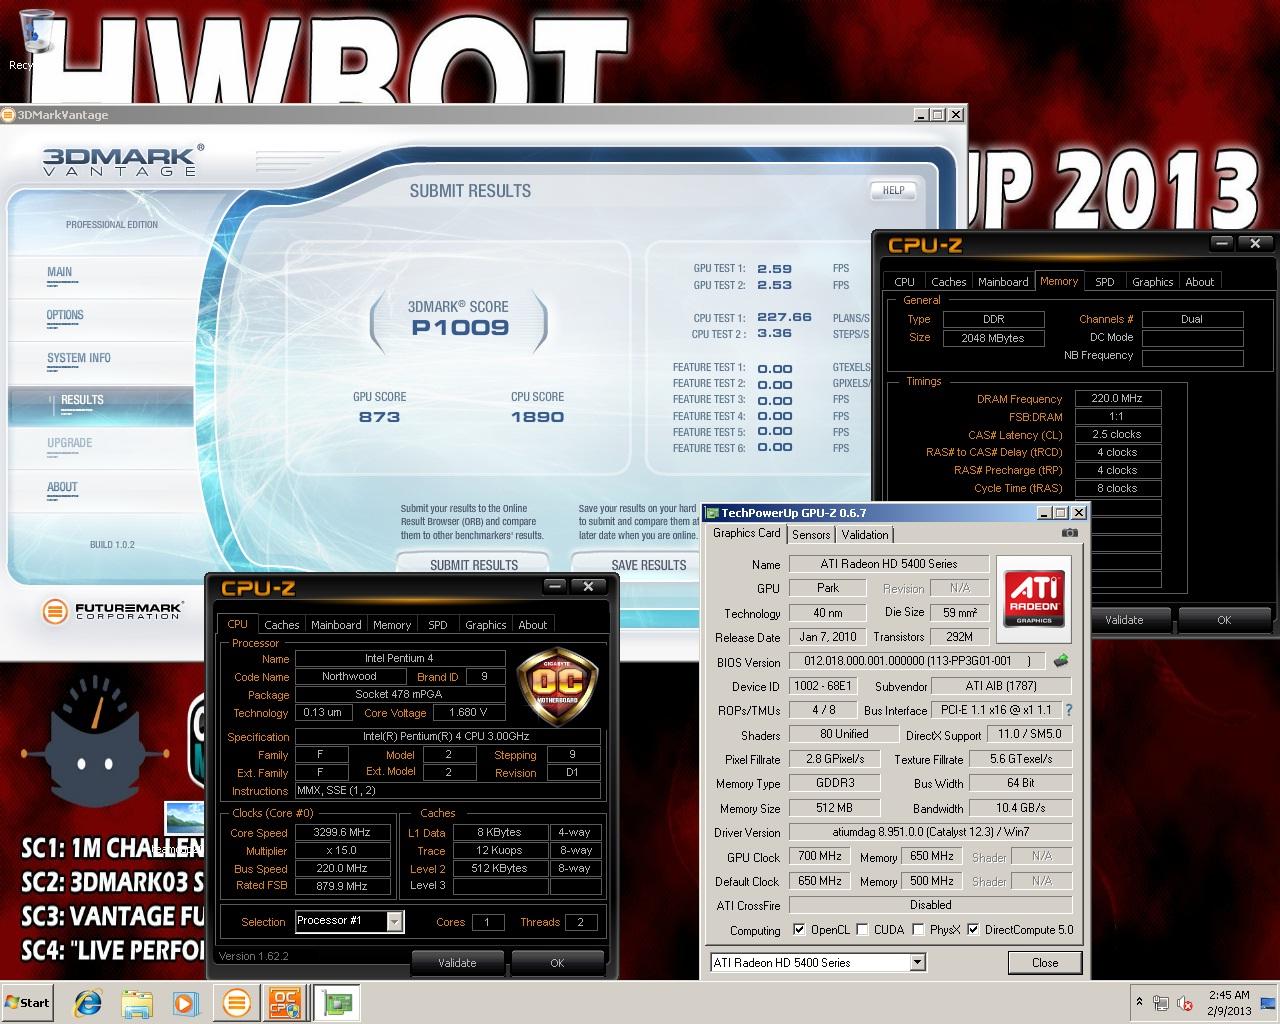Open Memory tab in front CPU-Z window
The height and width of the screenshot is (1024, 1280).
[x=392, y=625]
